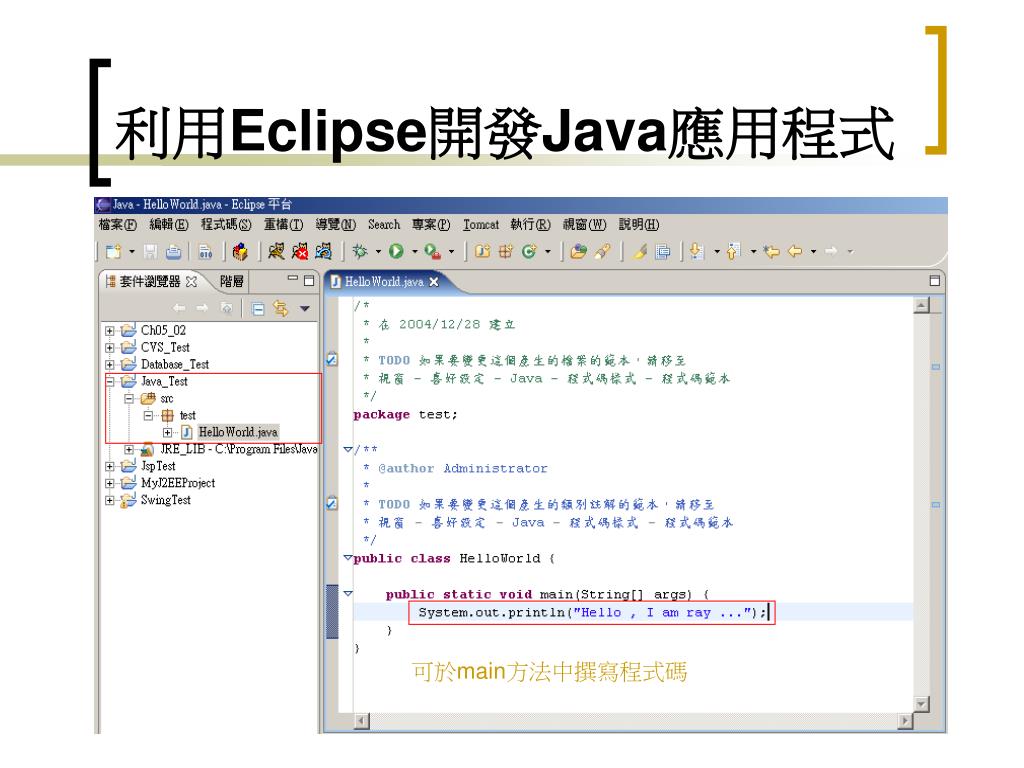Click the yellow Back navigation arrow
This screenshot has width=1024, height=768.
pos(795,251)
